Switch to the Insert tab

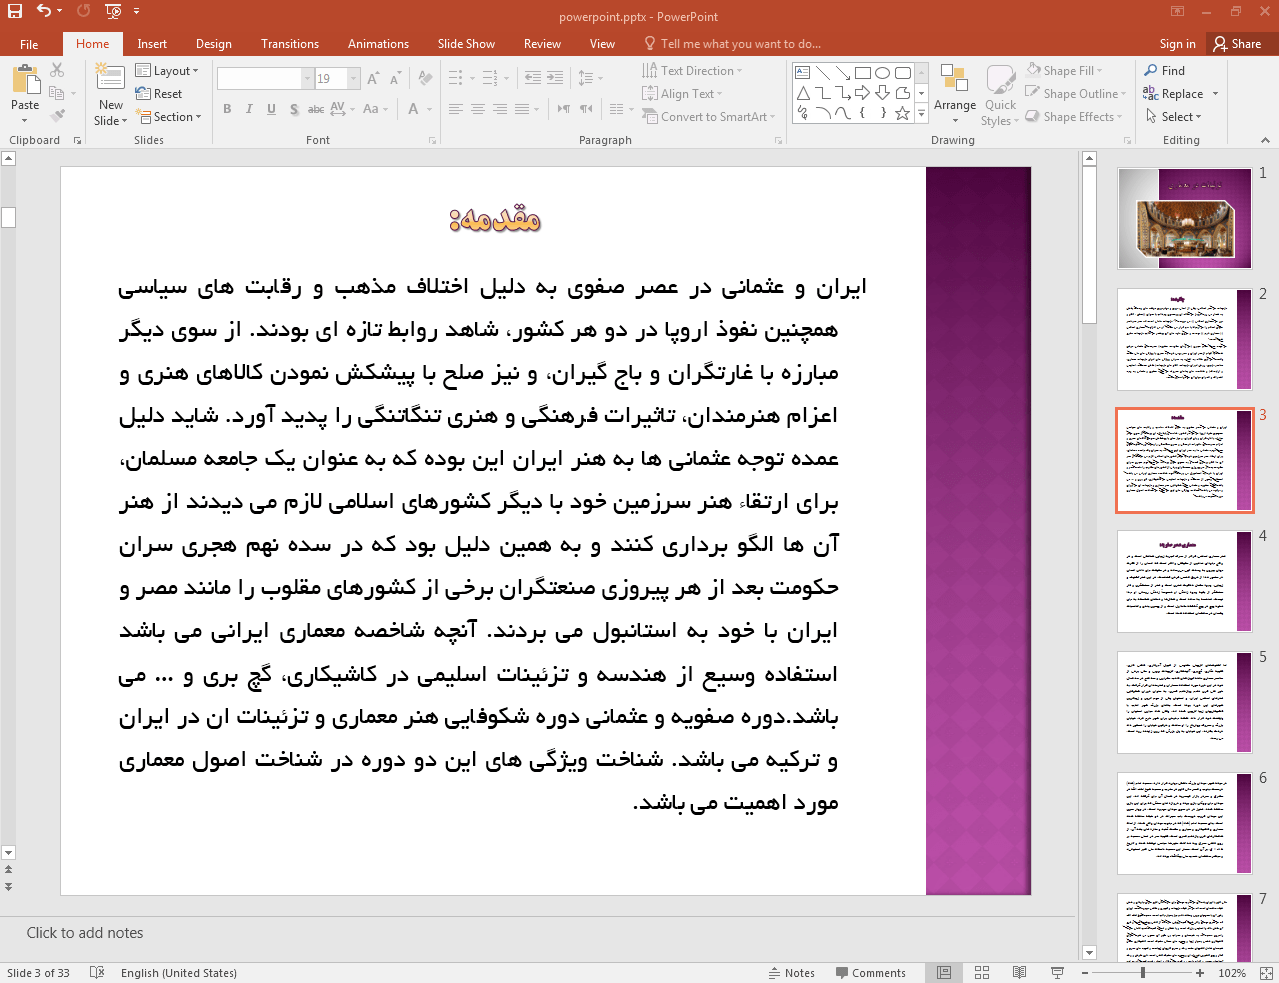pos(152,44)
